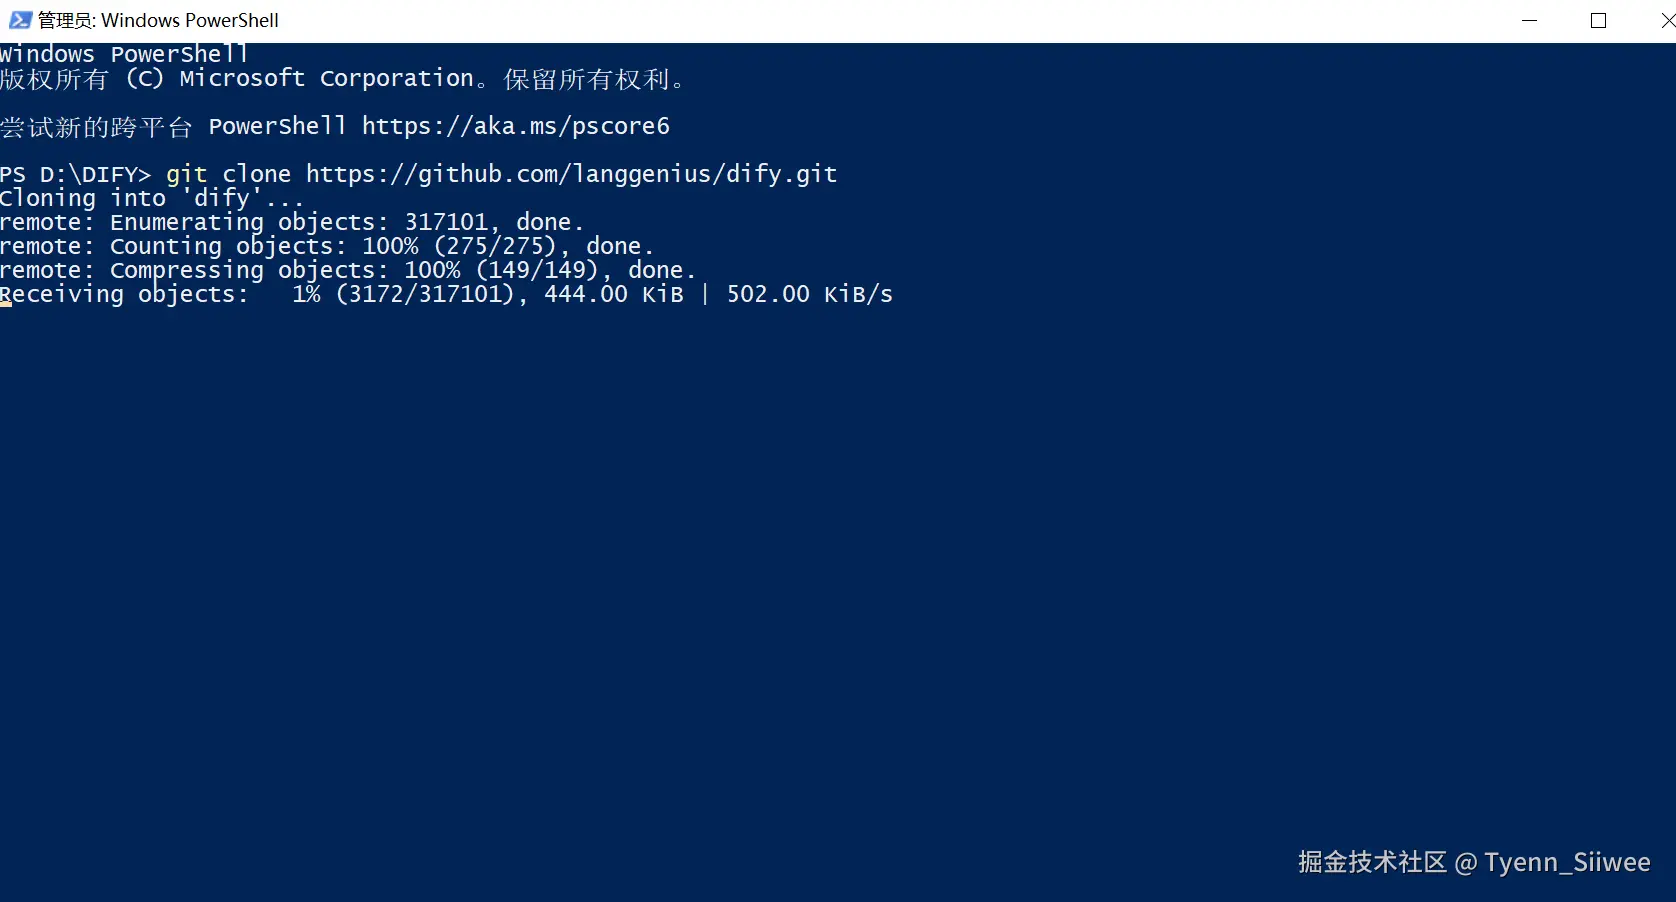
Task: Close the PowerShell window
Action: pyautogui.click(x=1665, y=20)
